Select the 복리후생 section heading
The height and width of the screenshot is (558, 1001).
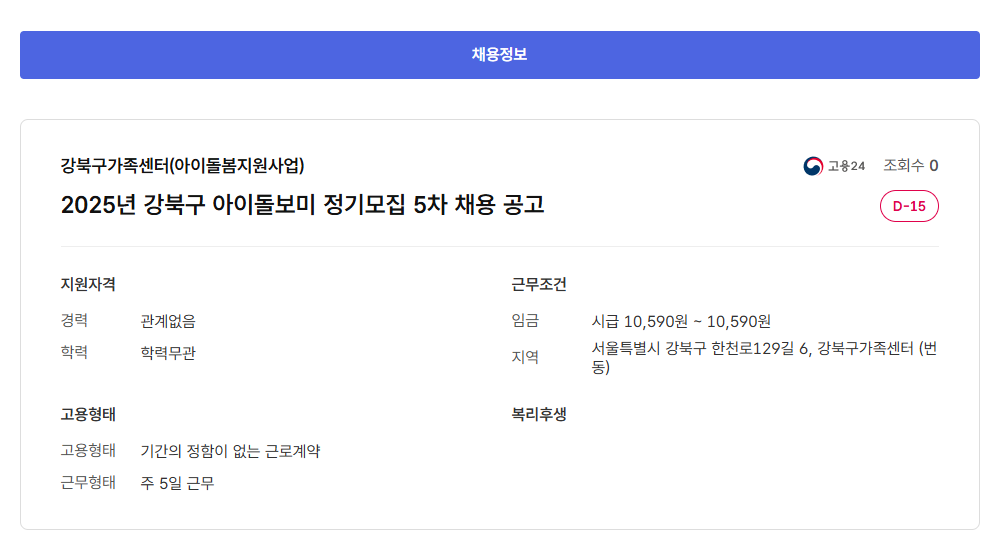coord(539,414)
